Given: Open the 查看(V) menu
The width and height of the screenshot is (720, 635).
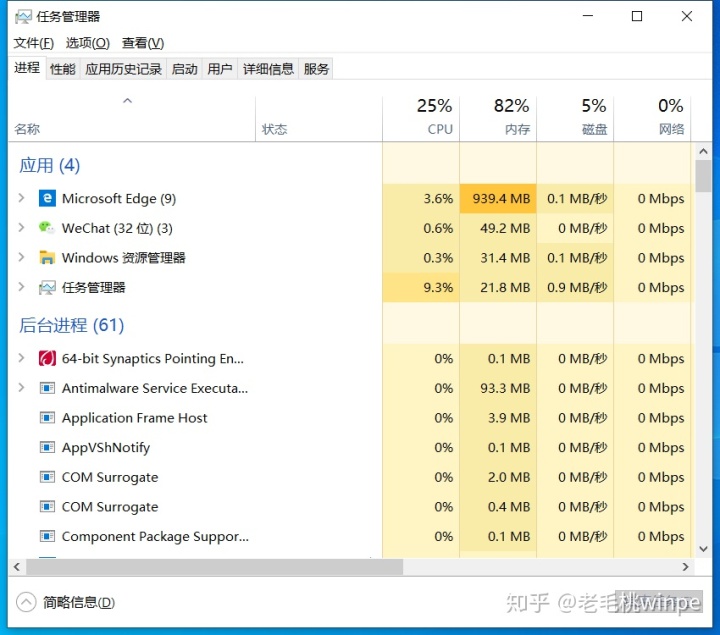Looking at the screenshot, I should tap(143, 43).
